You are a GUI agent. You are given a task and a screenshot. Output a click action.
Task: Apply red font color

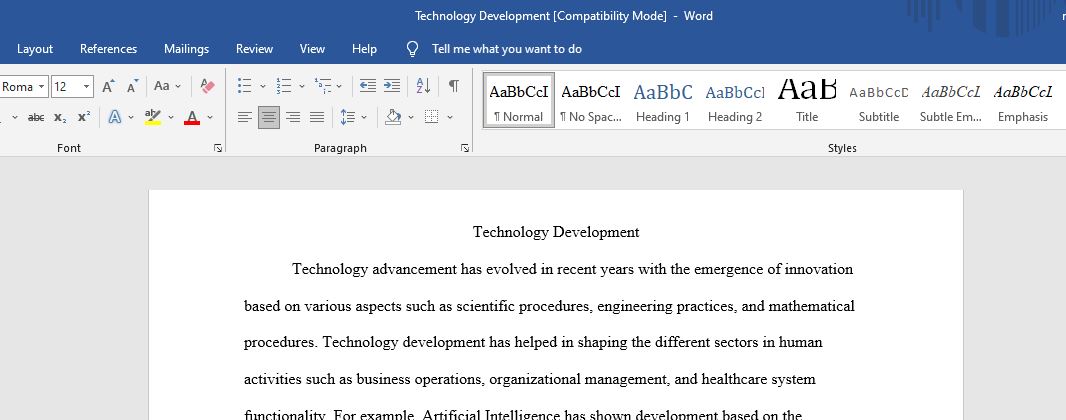pyautogui.click(x=192, y=118)
